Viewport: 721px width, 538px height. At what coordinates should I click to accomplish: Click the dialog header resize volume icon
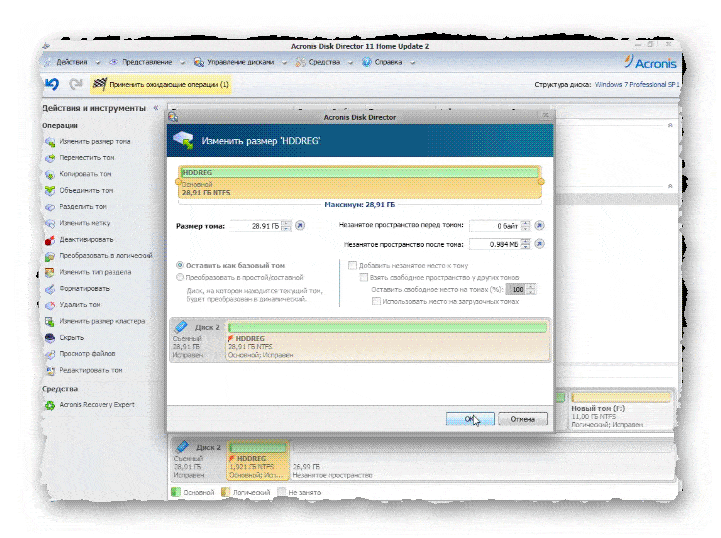tap(183, 140)
